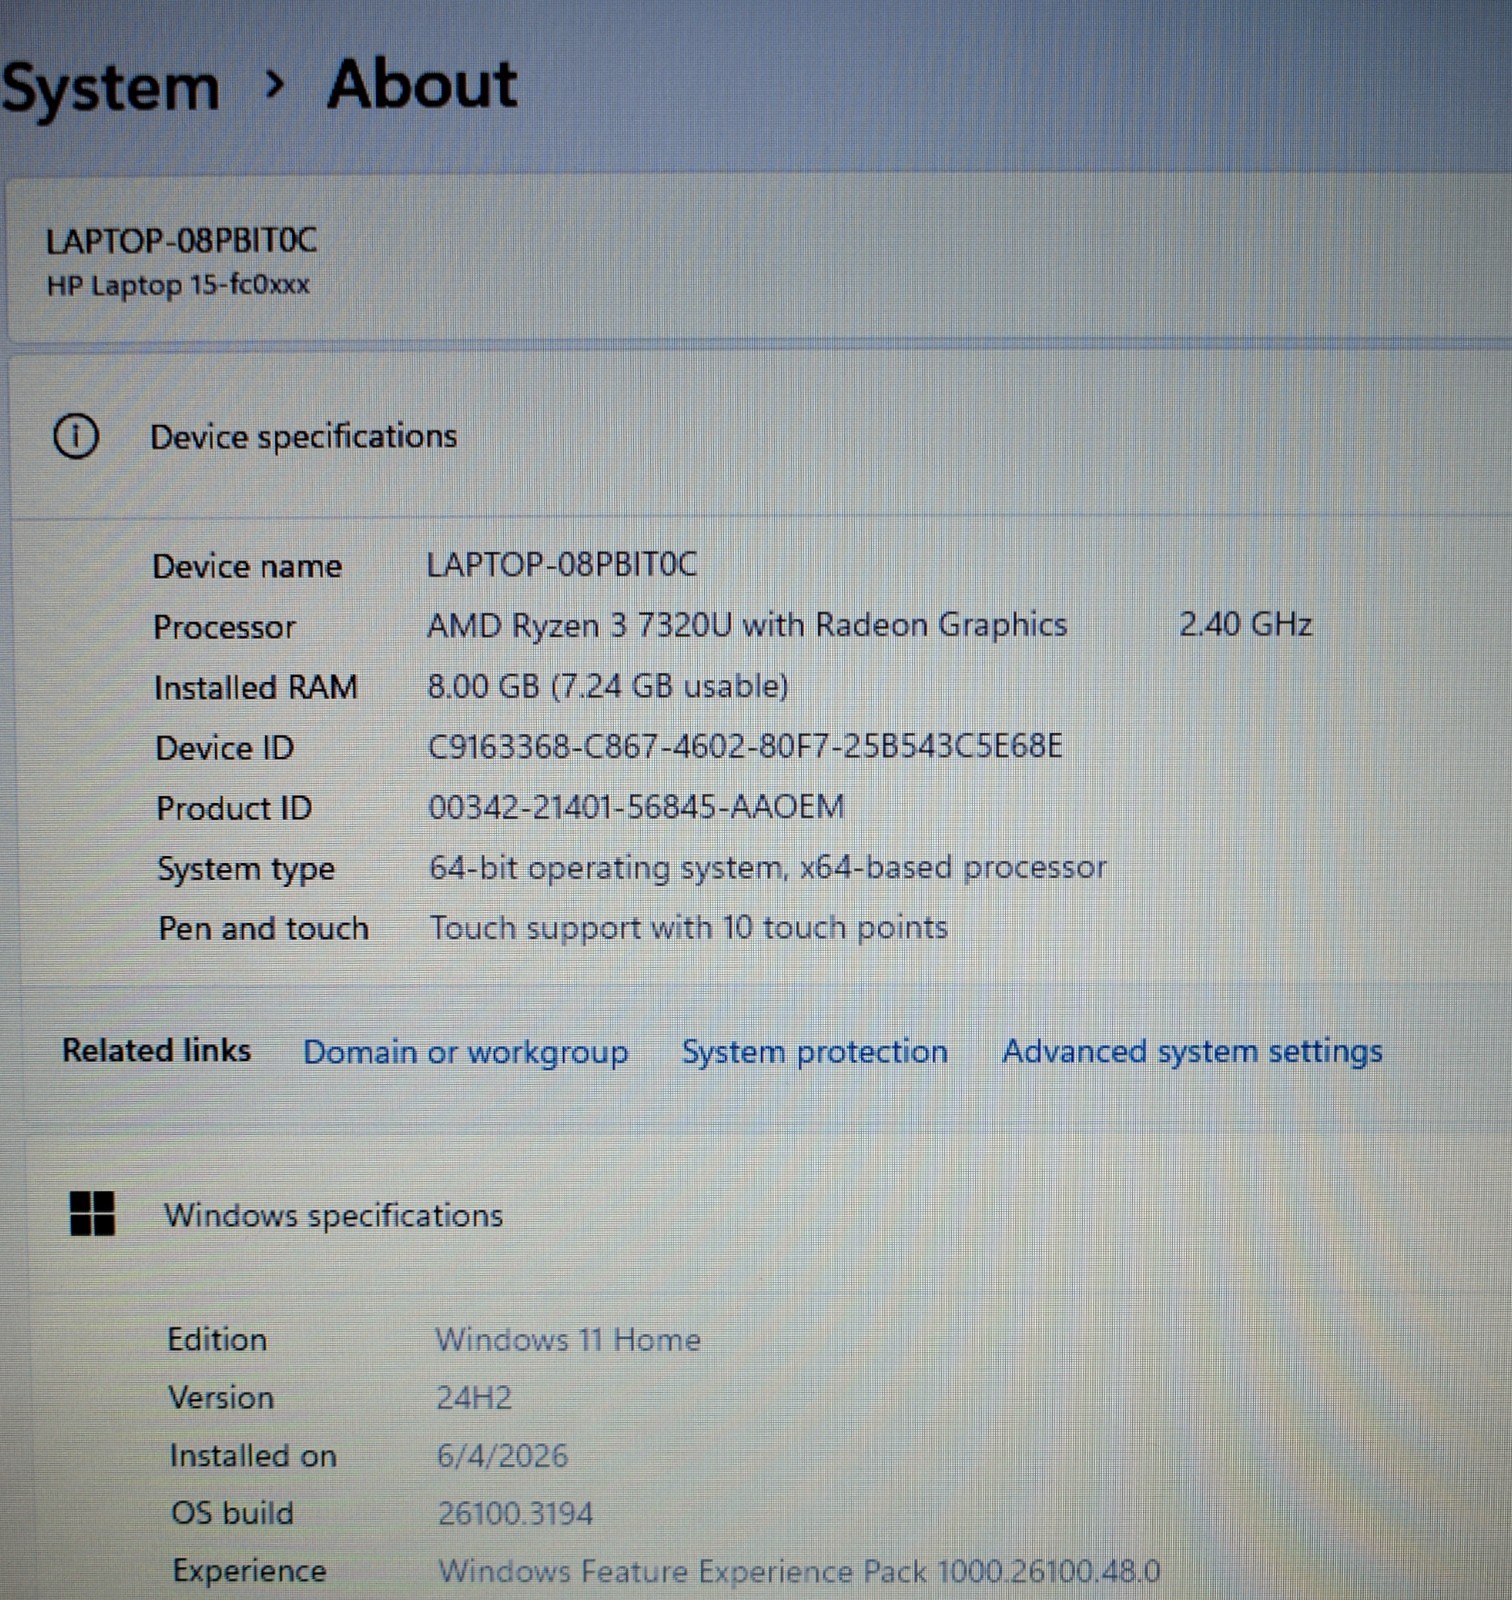The image size is (1512, 1600).
Task: Expand the Device specifications section header
Action: point(760,436)
